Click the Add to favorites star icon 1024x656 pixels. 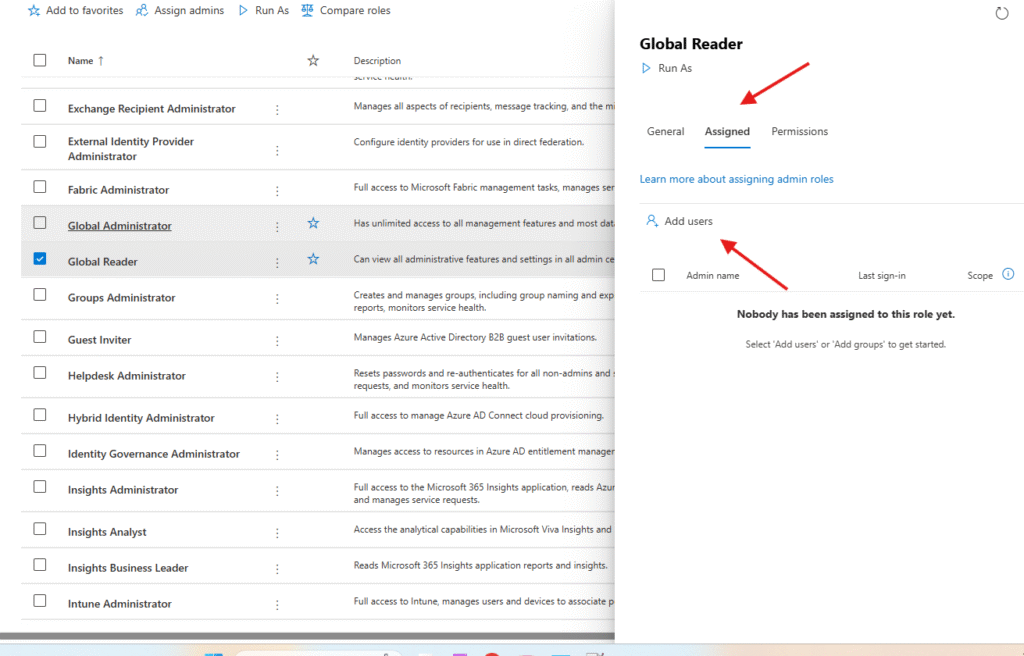34,11
